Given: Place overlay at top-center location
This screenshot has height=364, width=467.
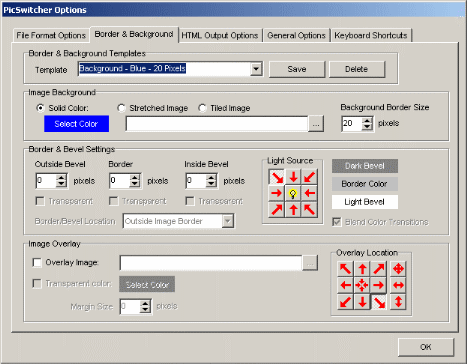Looking at the screenshot, I should click(362, 269).
